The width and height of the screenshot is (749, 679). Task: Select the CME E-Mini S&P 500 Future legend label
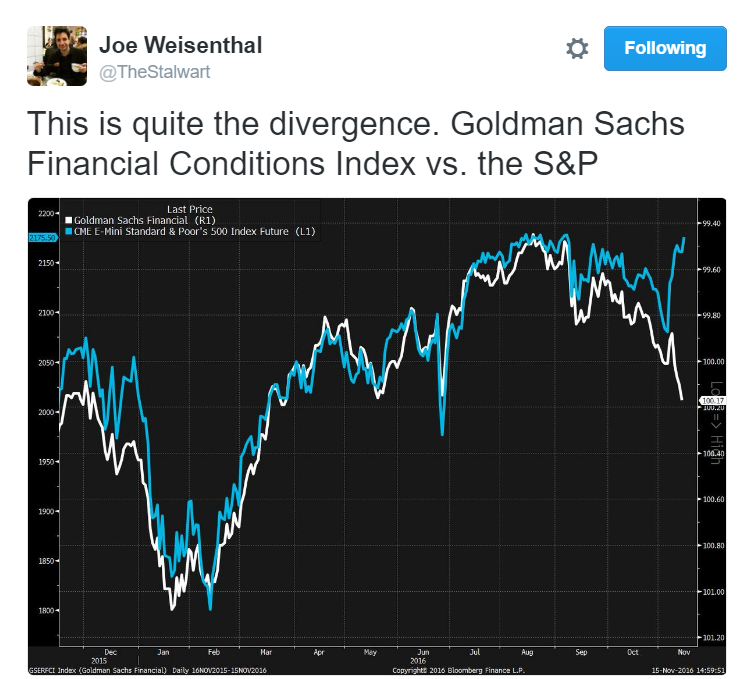pos(195,231)
